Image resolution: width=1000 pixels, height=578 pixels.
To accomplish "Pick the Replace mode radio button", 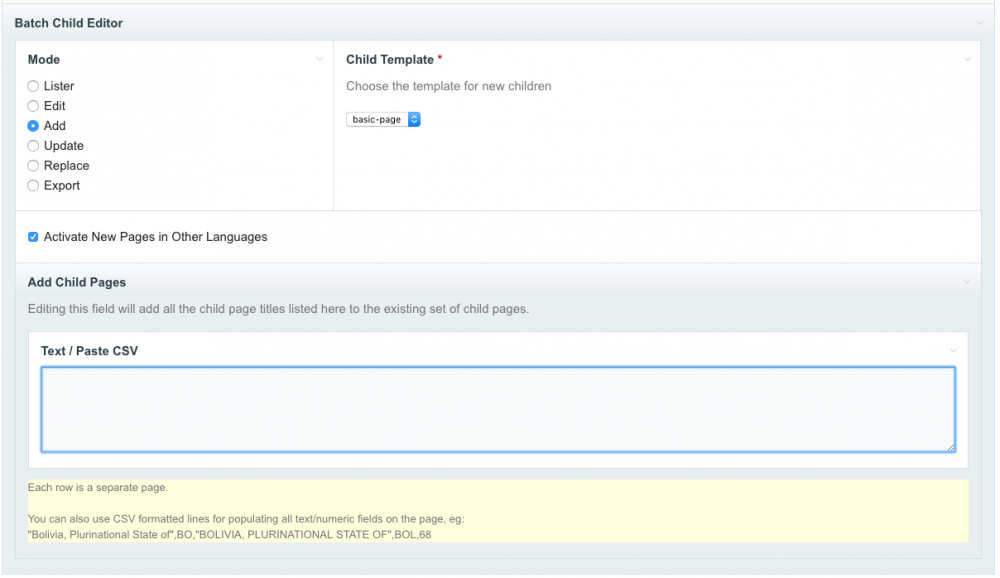I will [x=33, y=166].
